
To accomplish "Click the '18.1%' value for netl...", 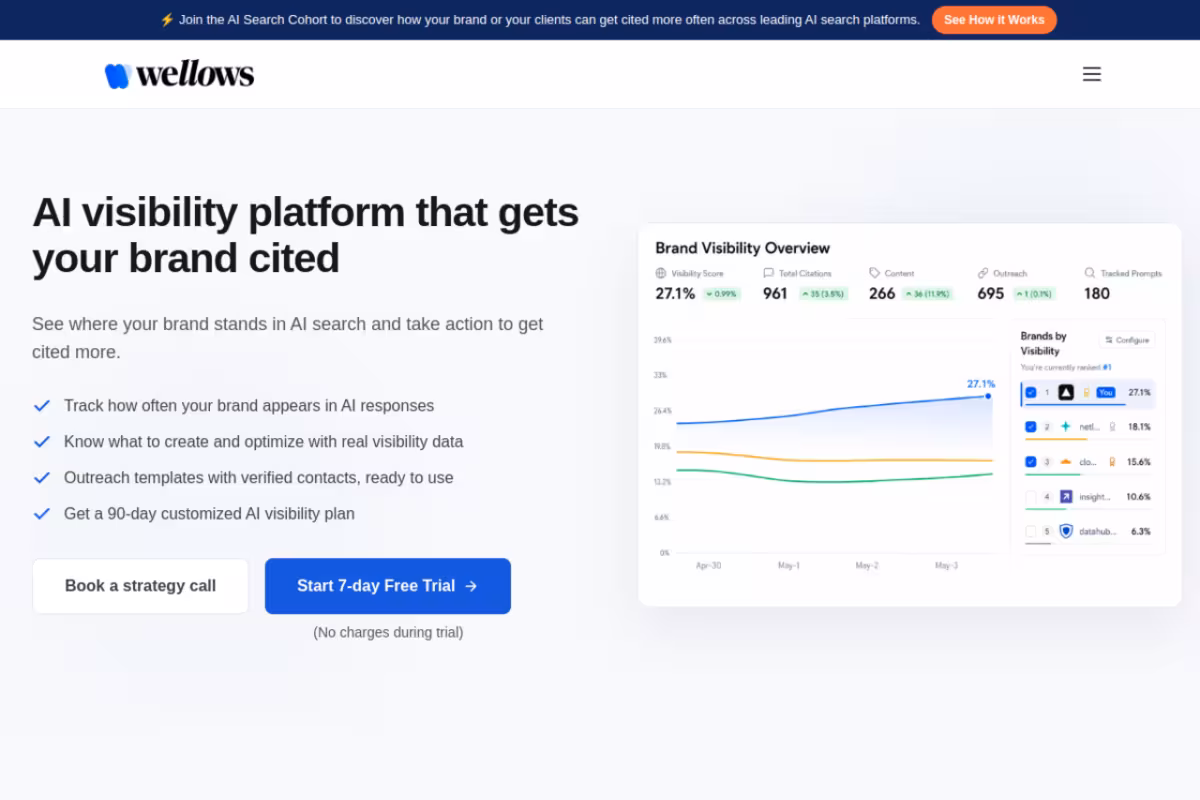I will coord(1139,426).
